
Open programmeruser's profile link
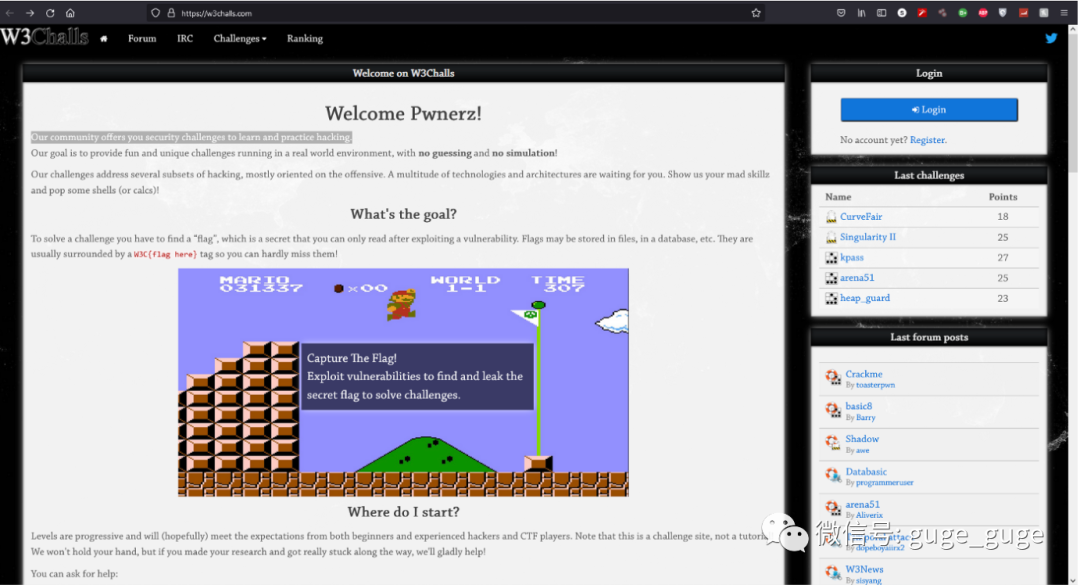[x=884, y=483]
